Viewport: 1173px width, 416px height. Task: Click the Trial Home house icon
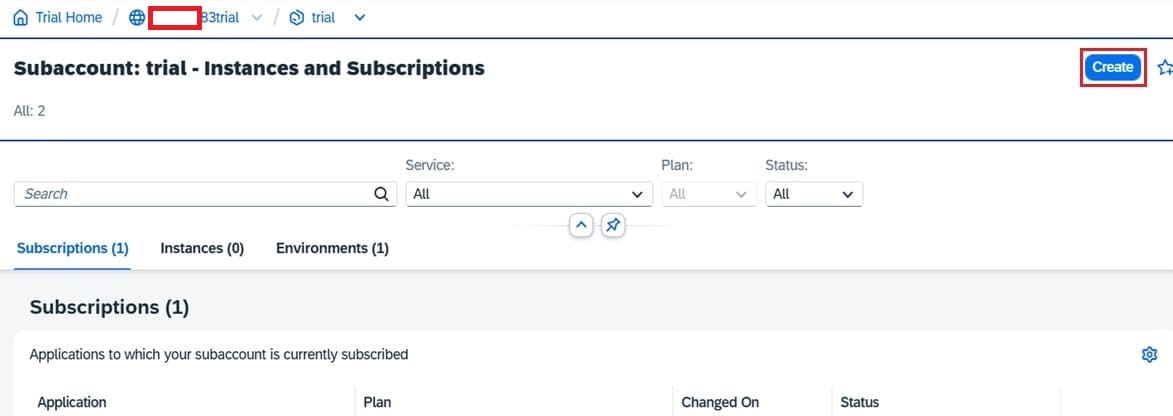coord(21,18)
